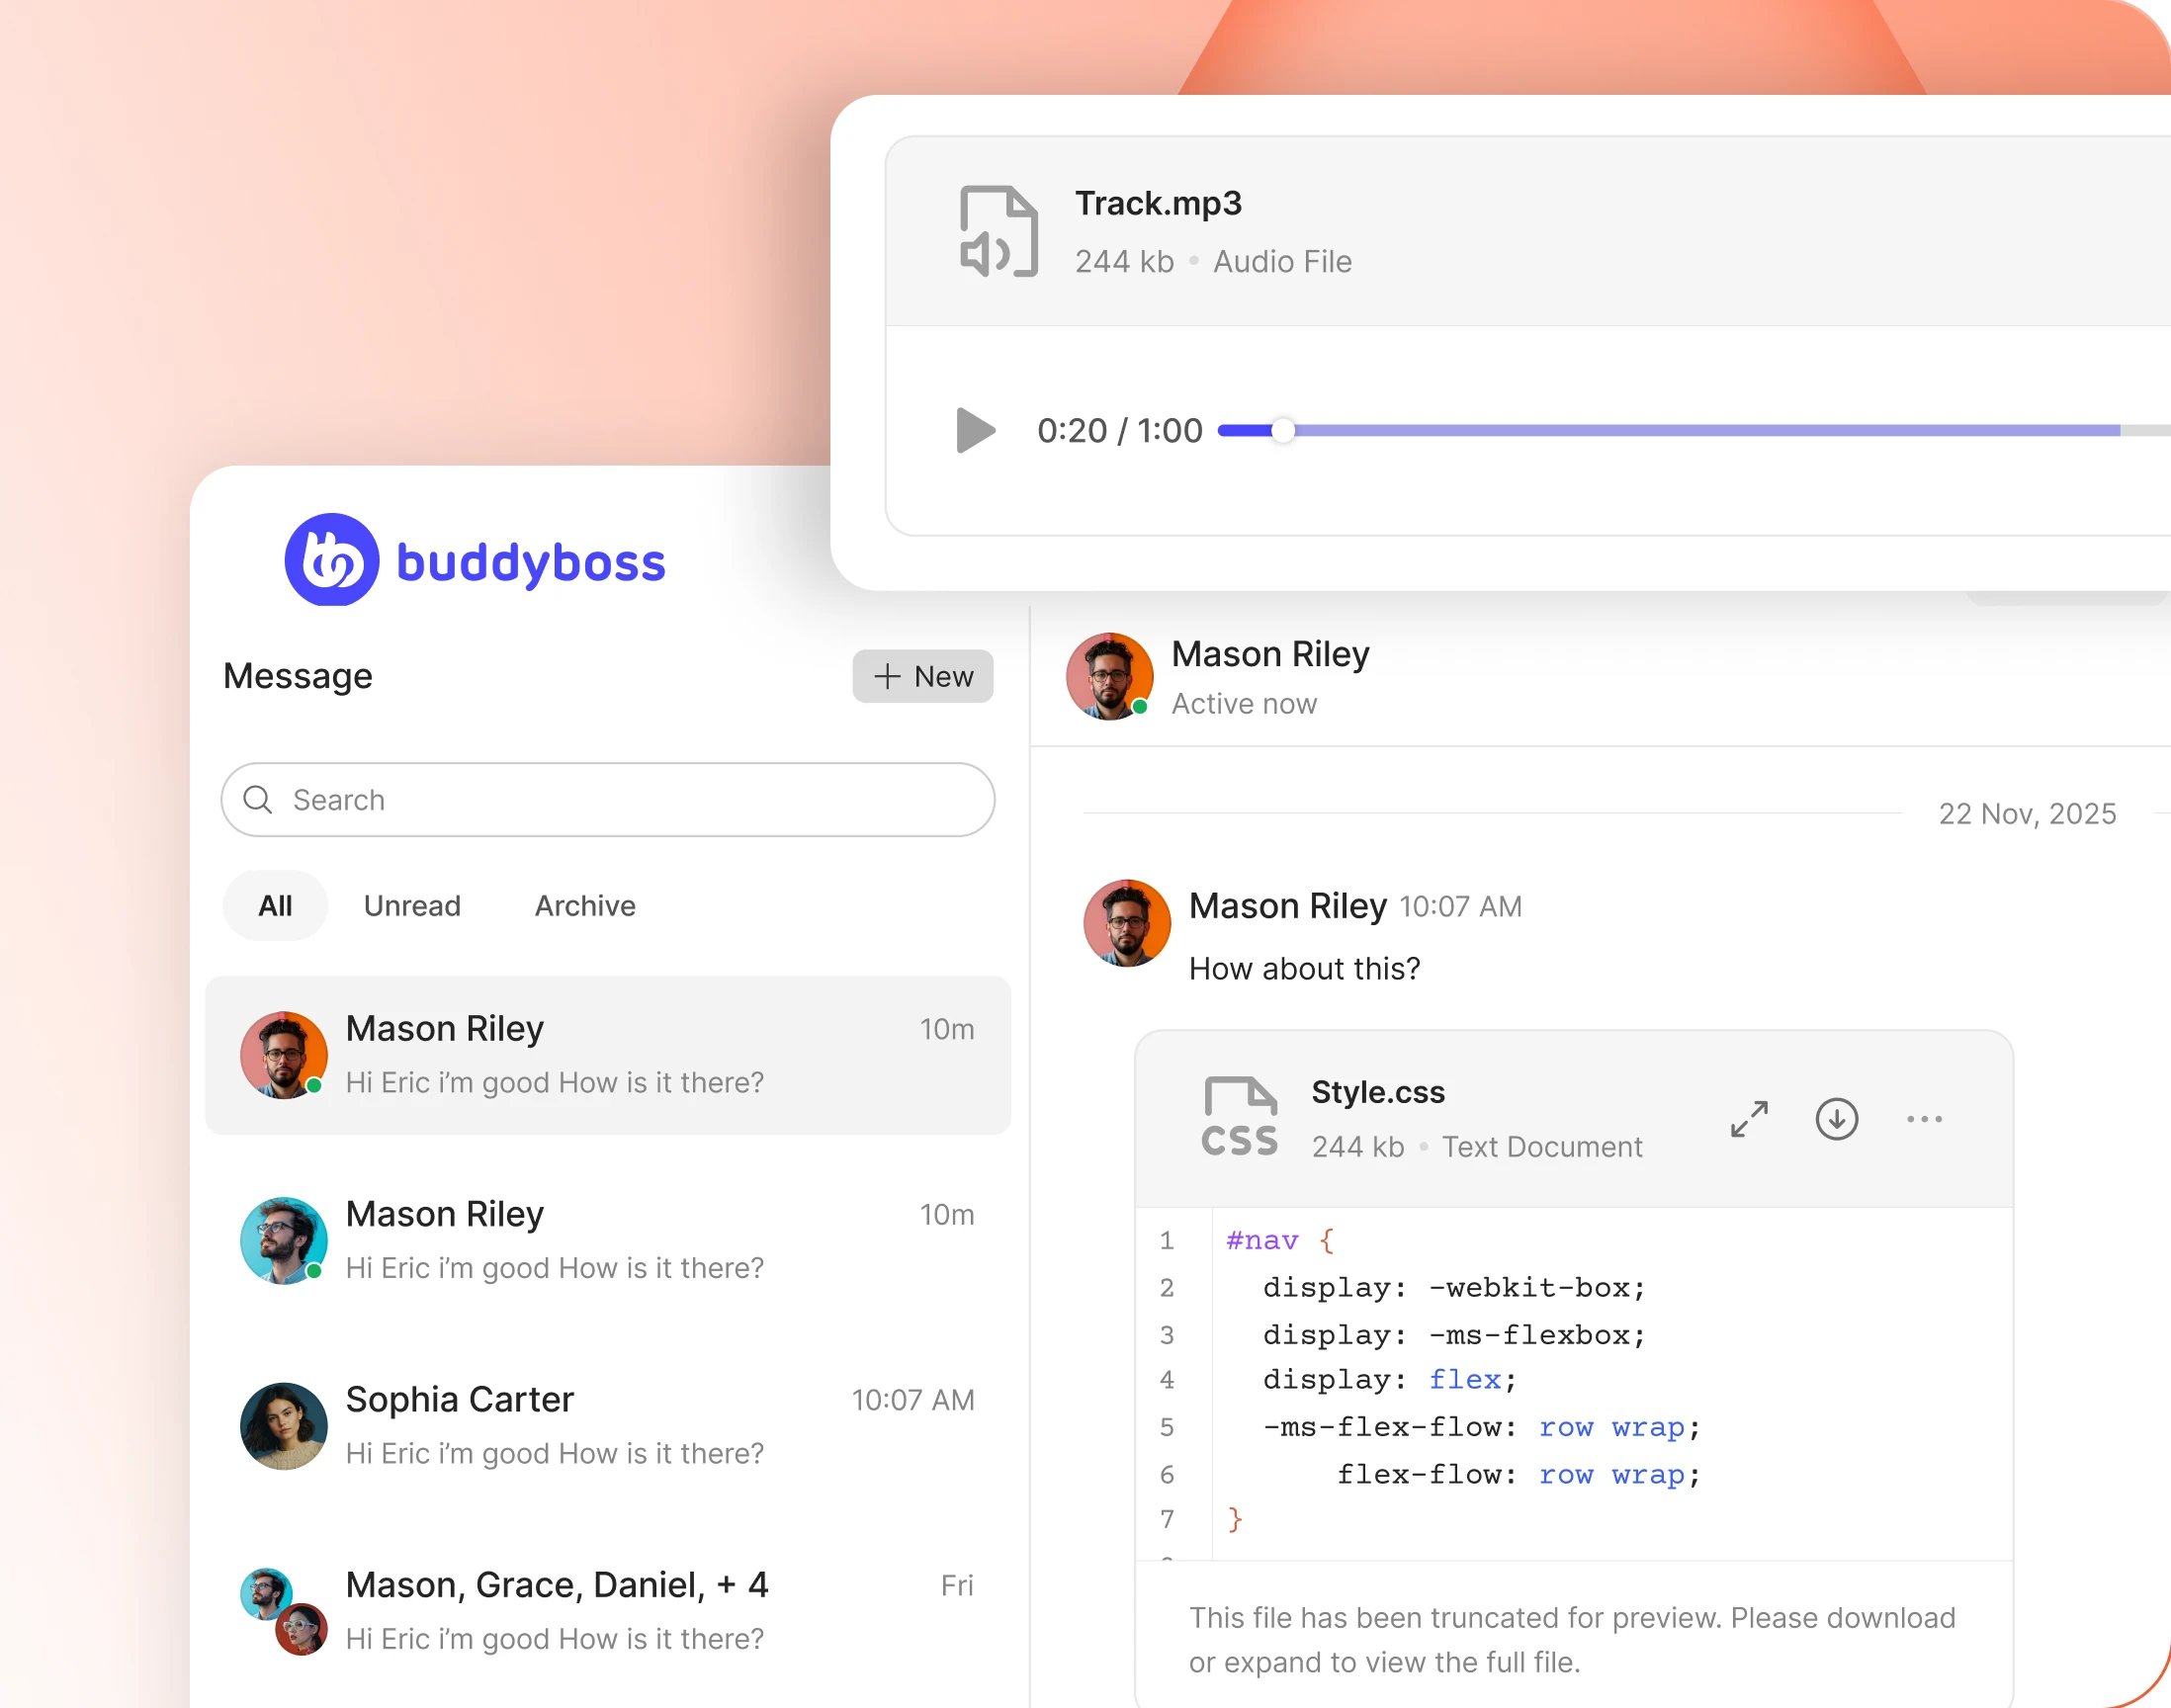2171x1708 pixels.
Task: Click the "How about this?" message text
Action: pos(1304,968)
